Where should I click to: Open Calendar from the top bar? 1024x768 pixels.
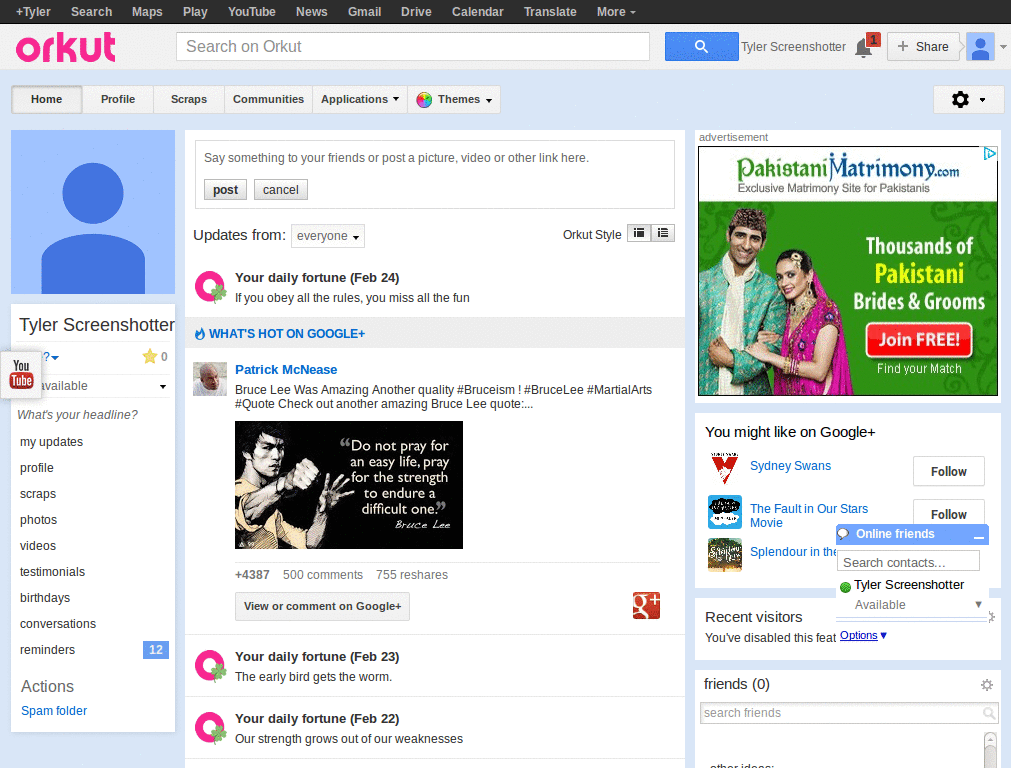[477, 12]
